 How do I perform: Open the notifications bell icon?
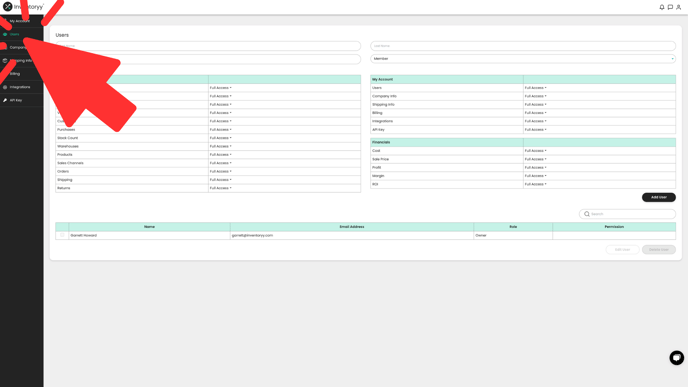(x=662, y=7)
